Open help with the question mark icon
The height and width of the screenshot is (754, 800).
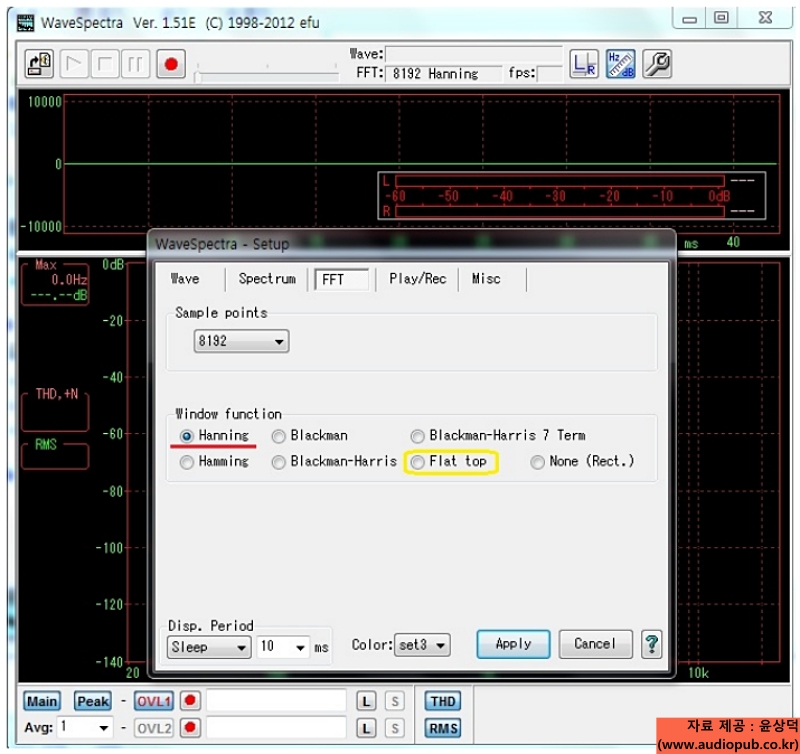[x=652, y=644]
